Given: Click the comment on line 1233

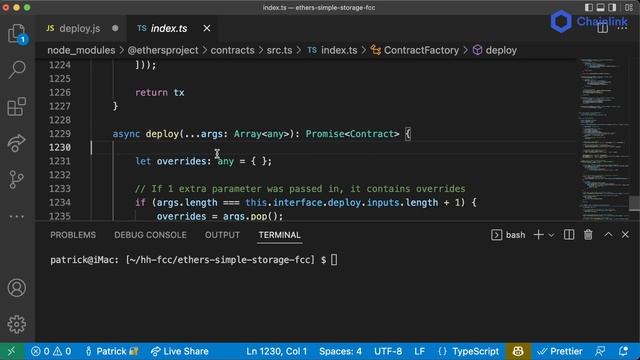Looking at the screenshot, I should (x=300, y=189).
